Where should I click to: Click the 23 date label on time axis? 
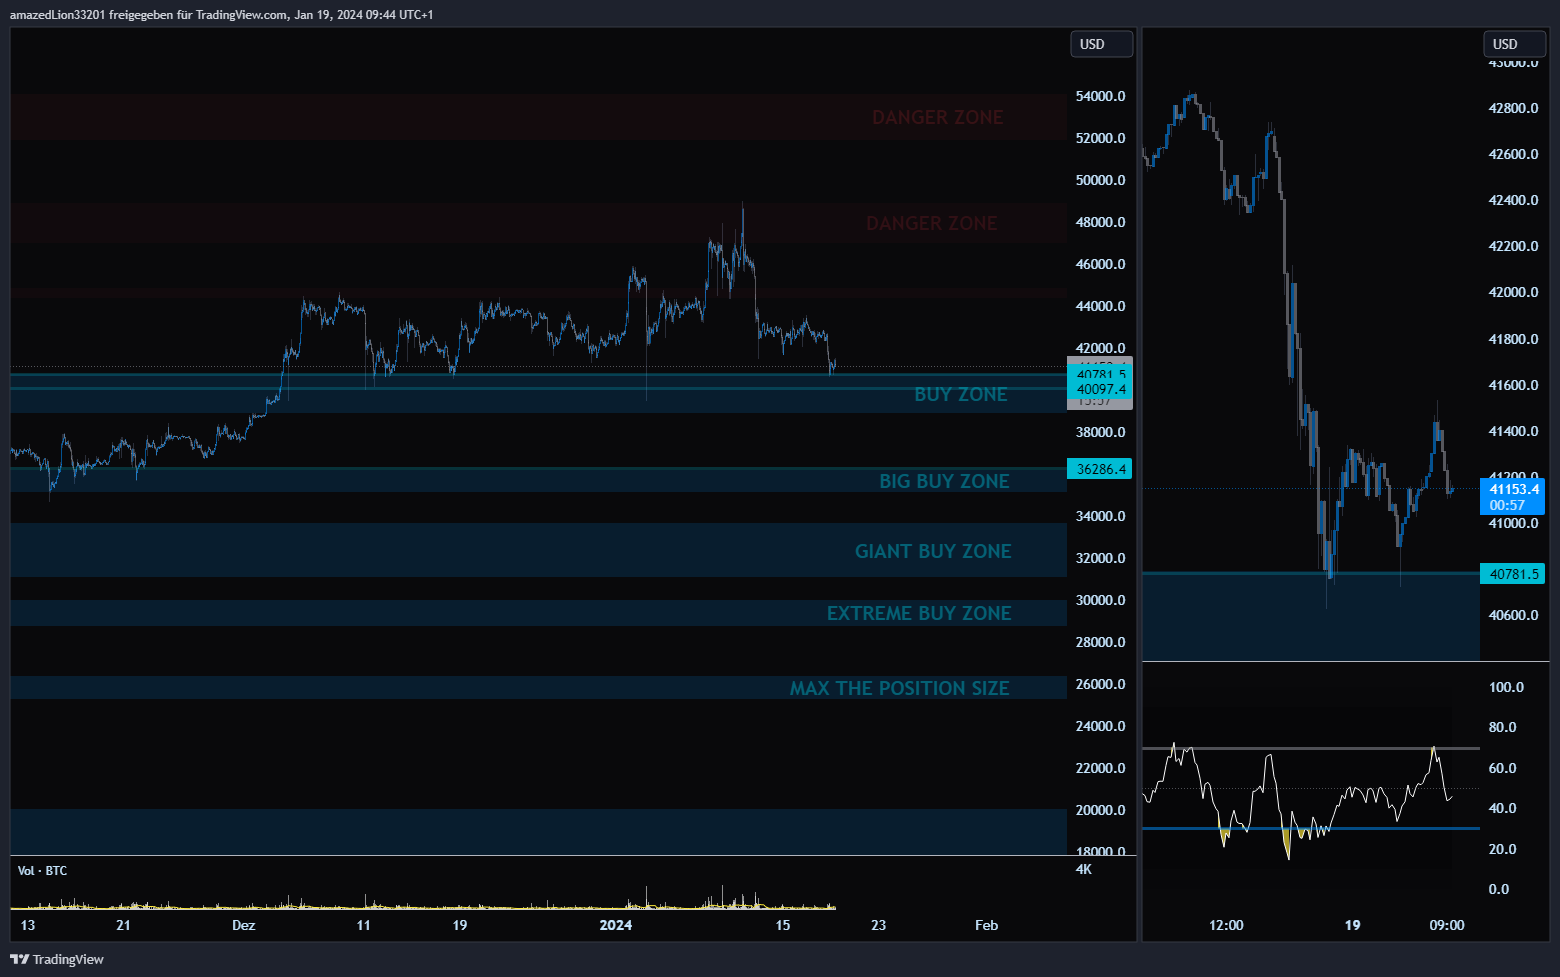[878, 925]
